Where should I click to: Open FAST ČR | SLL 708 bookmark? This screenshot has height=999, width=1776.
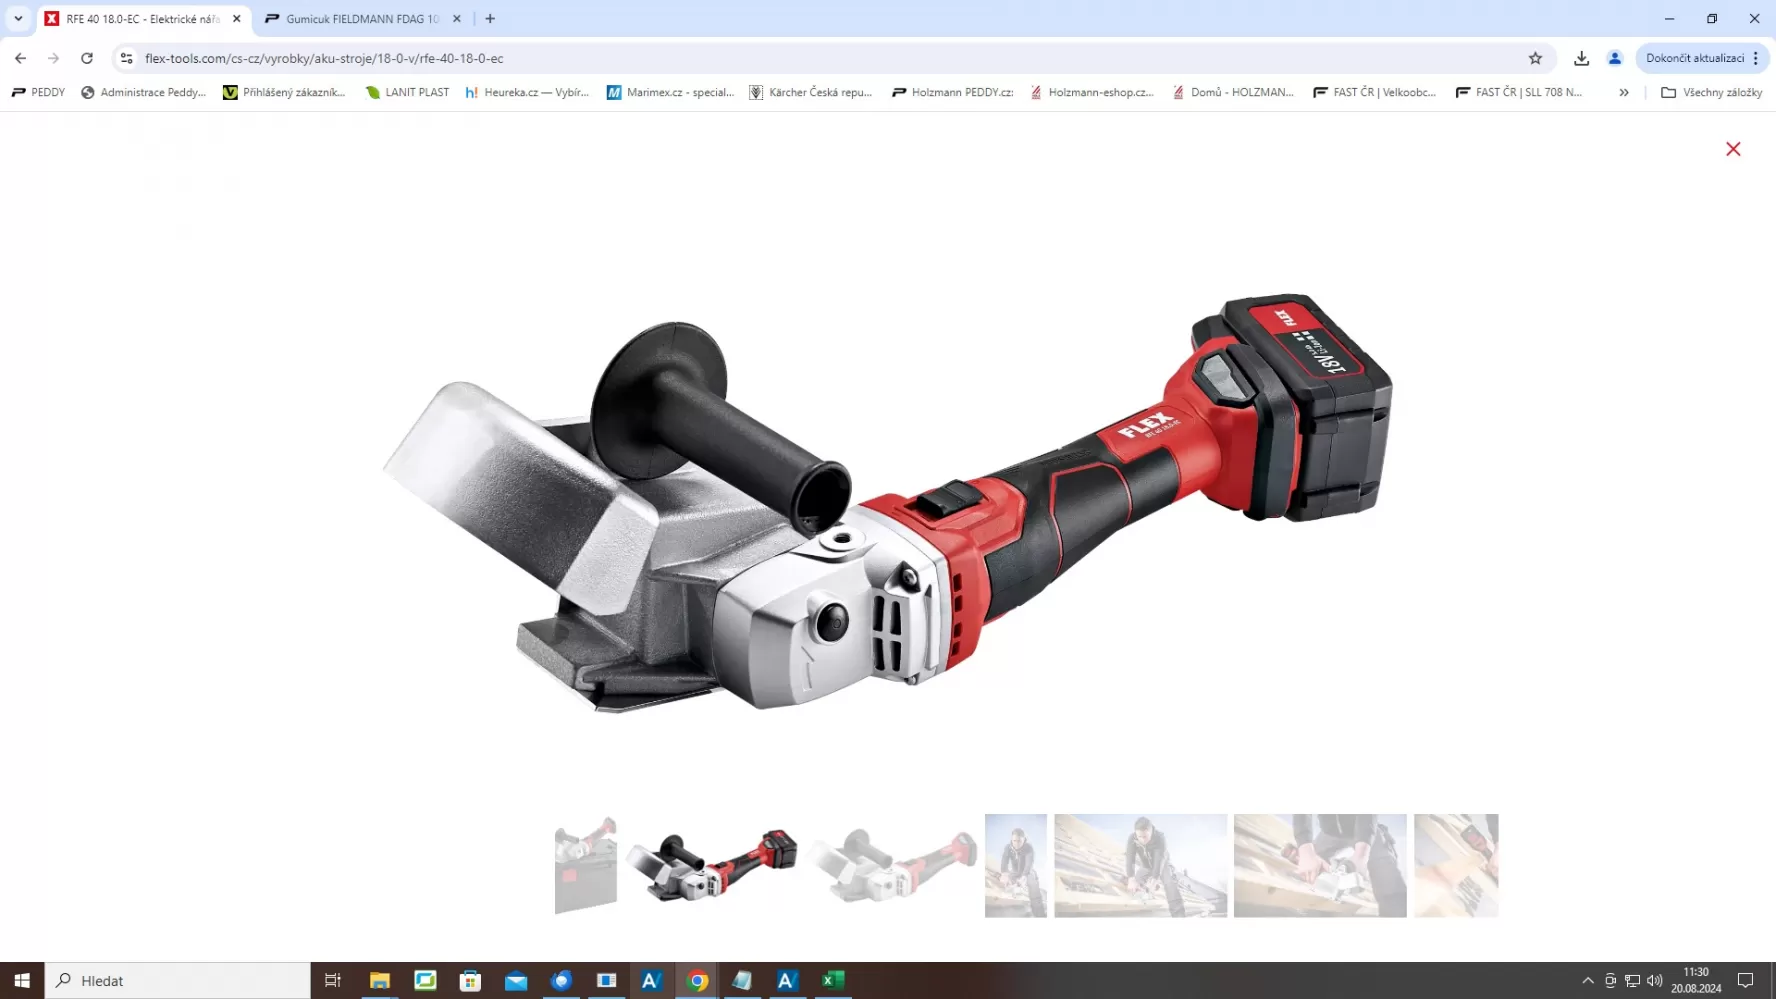1518,92
